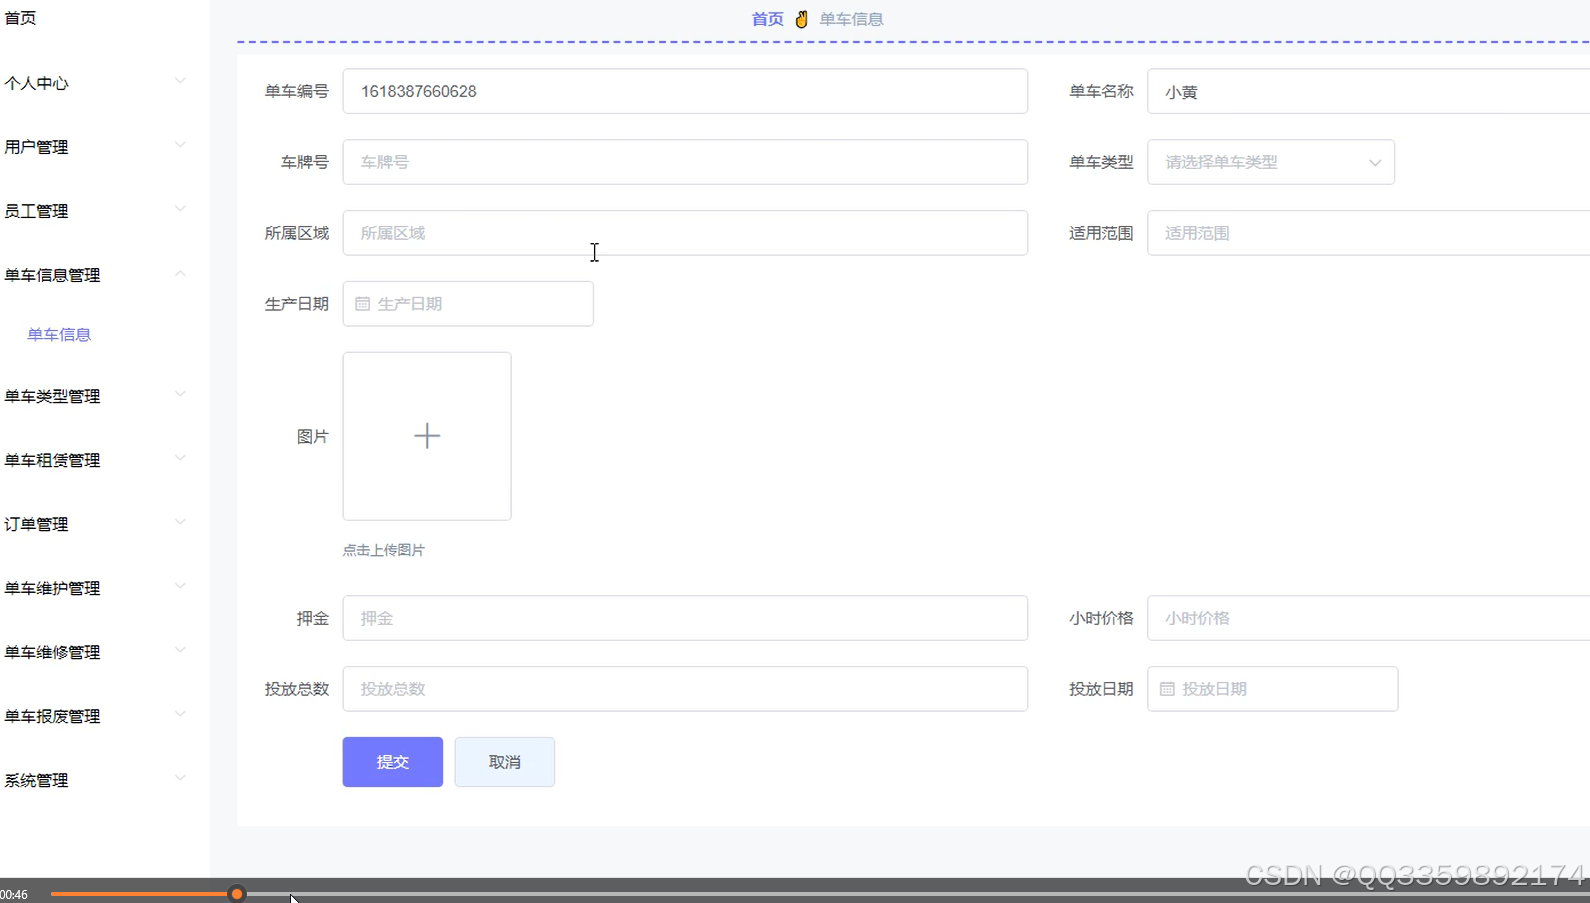Open the 单车类型 dropdown
Image resolution: width=1590 pixels, height=903 pixels.
pyautogui.click(x=1271, y=162)
